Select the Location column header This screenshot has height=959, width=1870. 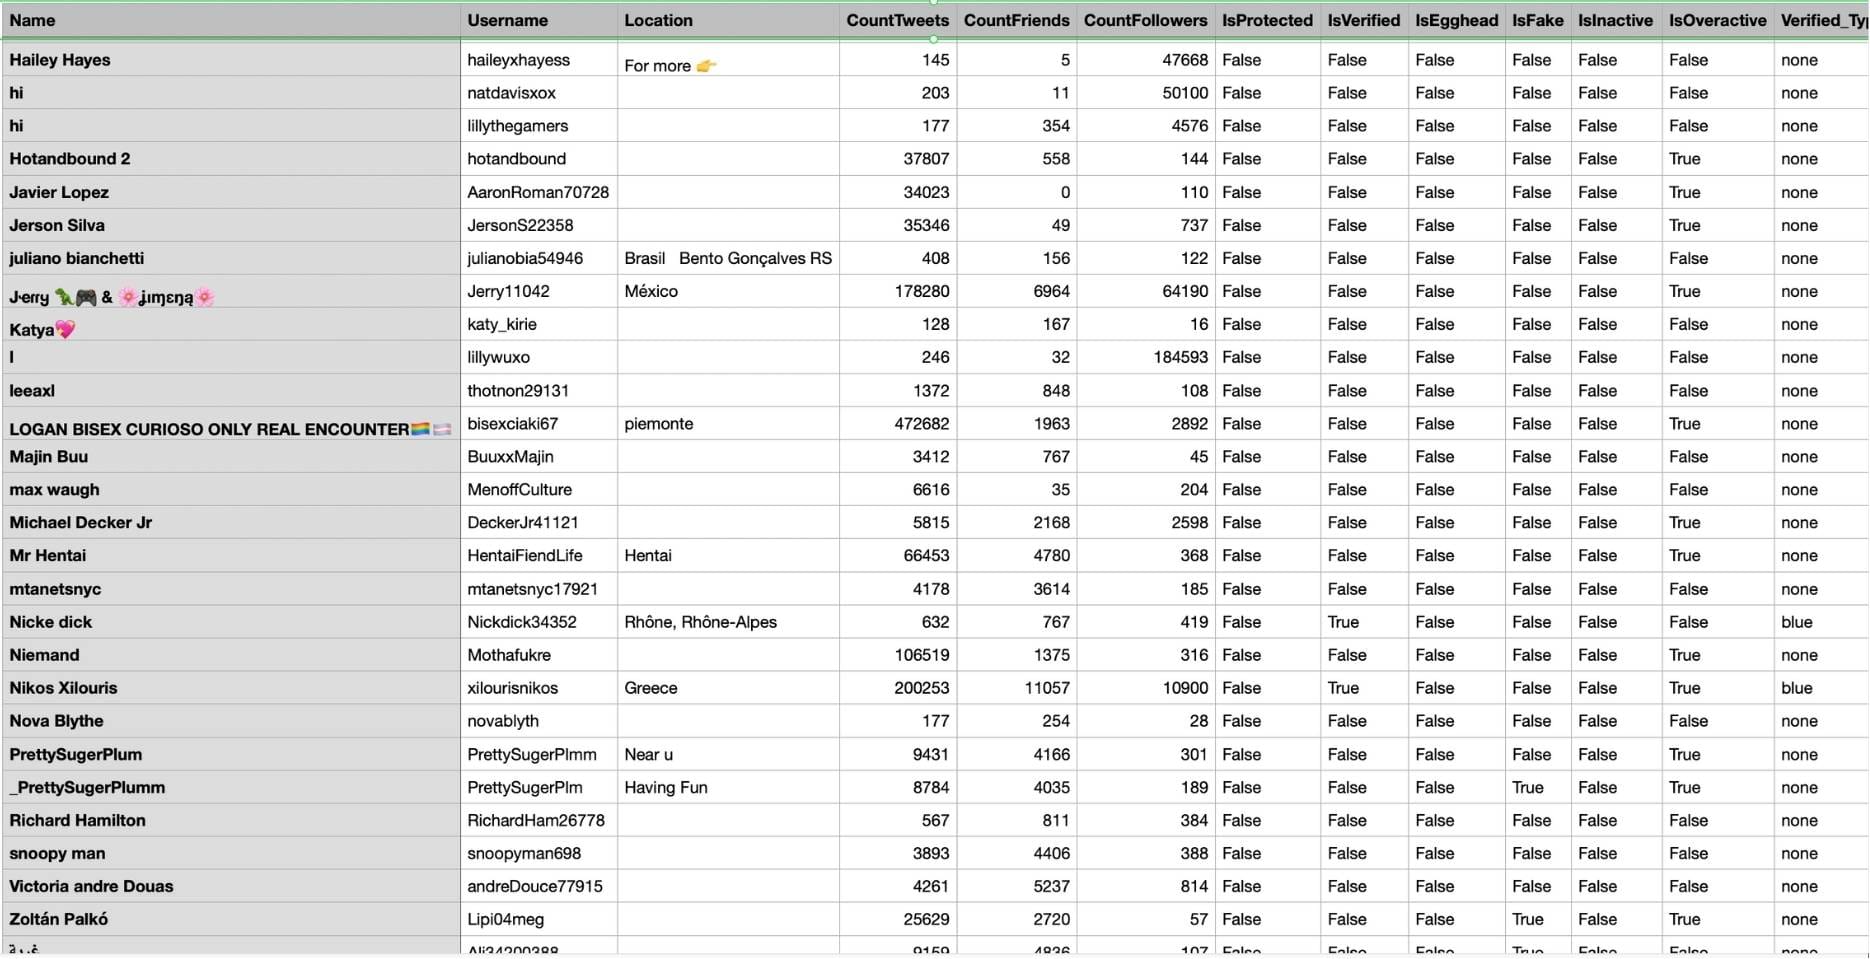pos(658,20)
